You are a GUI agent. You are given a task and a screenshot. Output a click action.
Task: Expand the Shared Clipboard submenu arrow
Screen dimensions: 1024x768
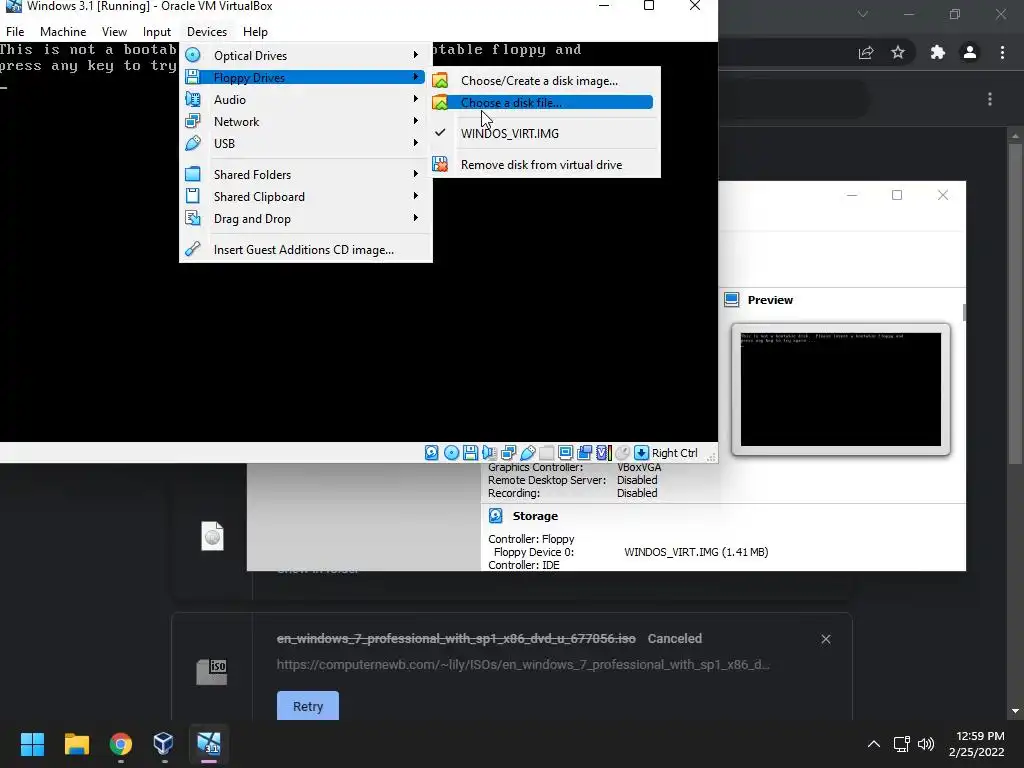(x=415, y=196)
